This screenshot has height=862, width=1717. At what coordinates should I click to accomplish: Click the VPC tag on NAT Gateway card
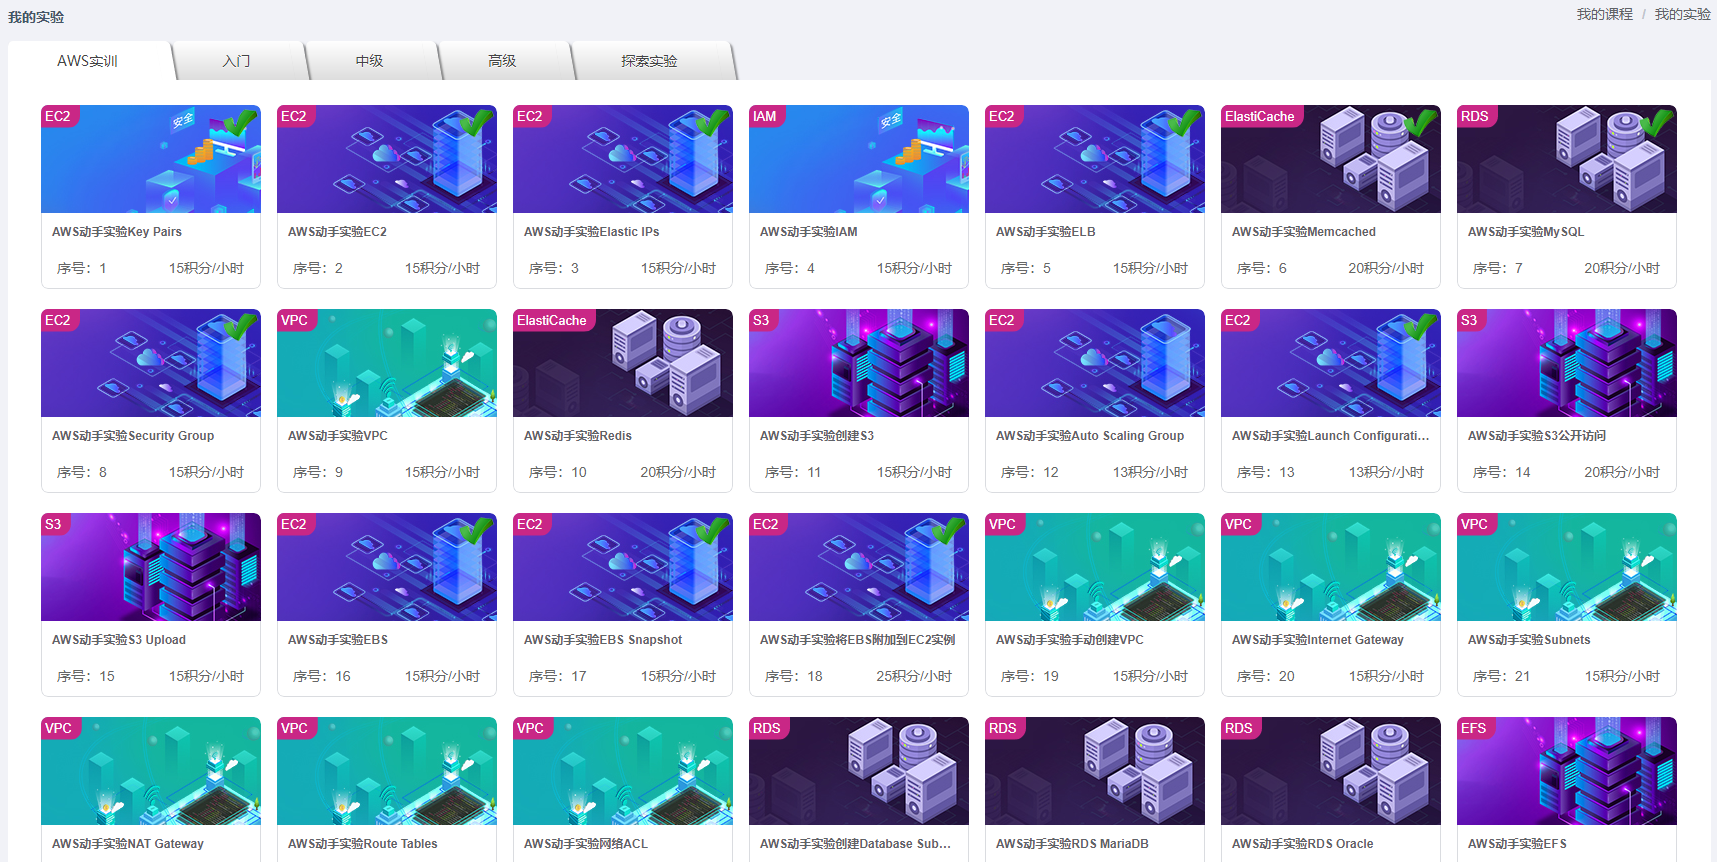(58, 728)
